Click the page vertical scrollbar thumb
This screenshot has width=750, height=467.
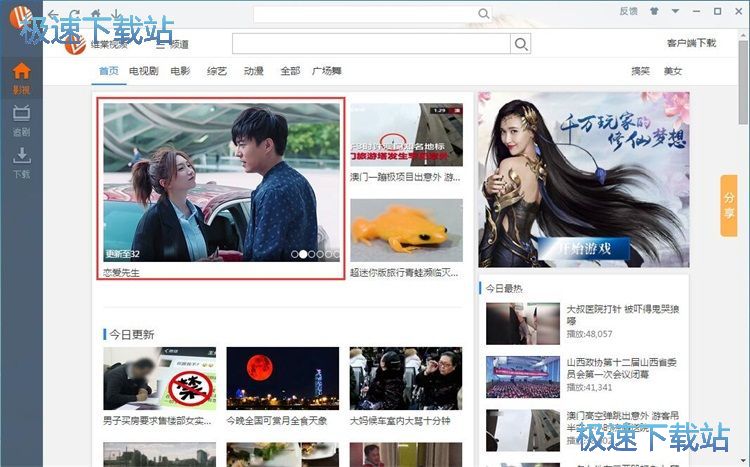coord(743,83)
